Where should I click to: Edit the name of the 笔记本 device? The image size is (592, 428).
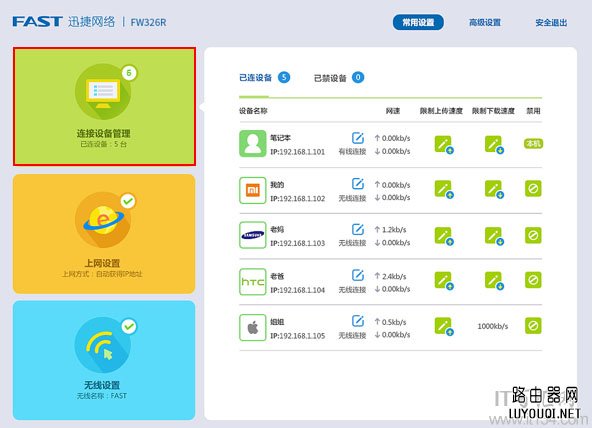click(358, 138)
